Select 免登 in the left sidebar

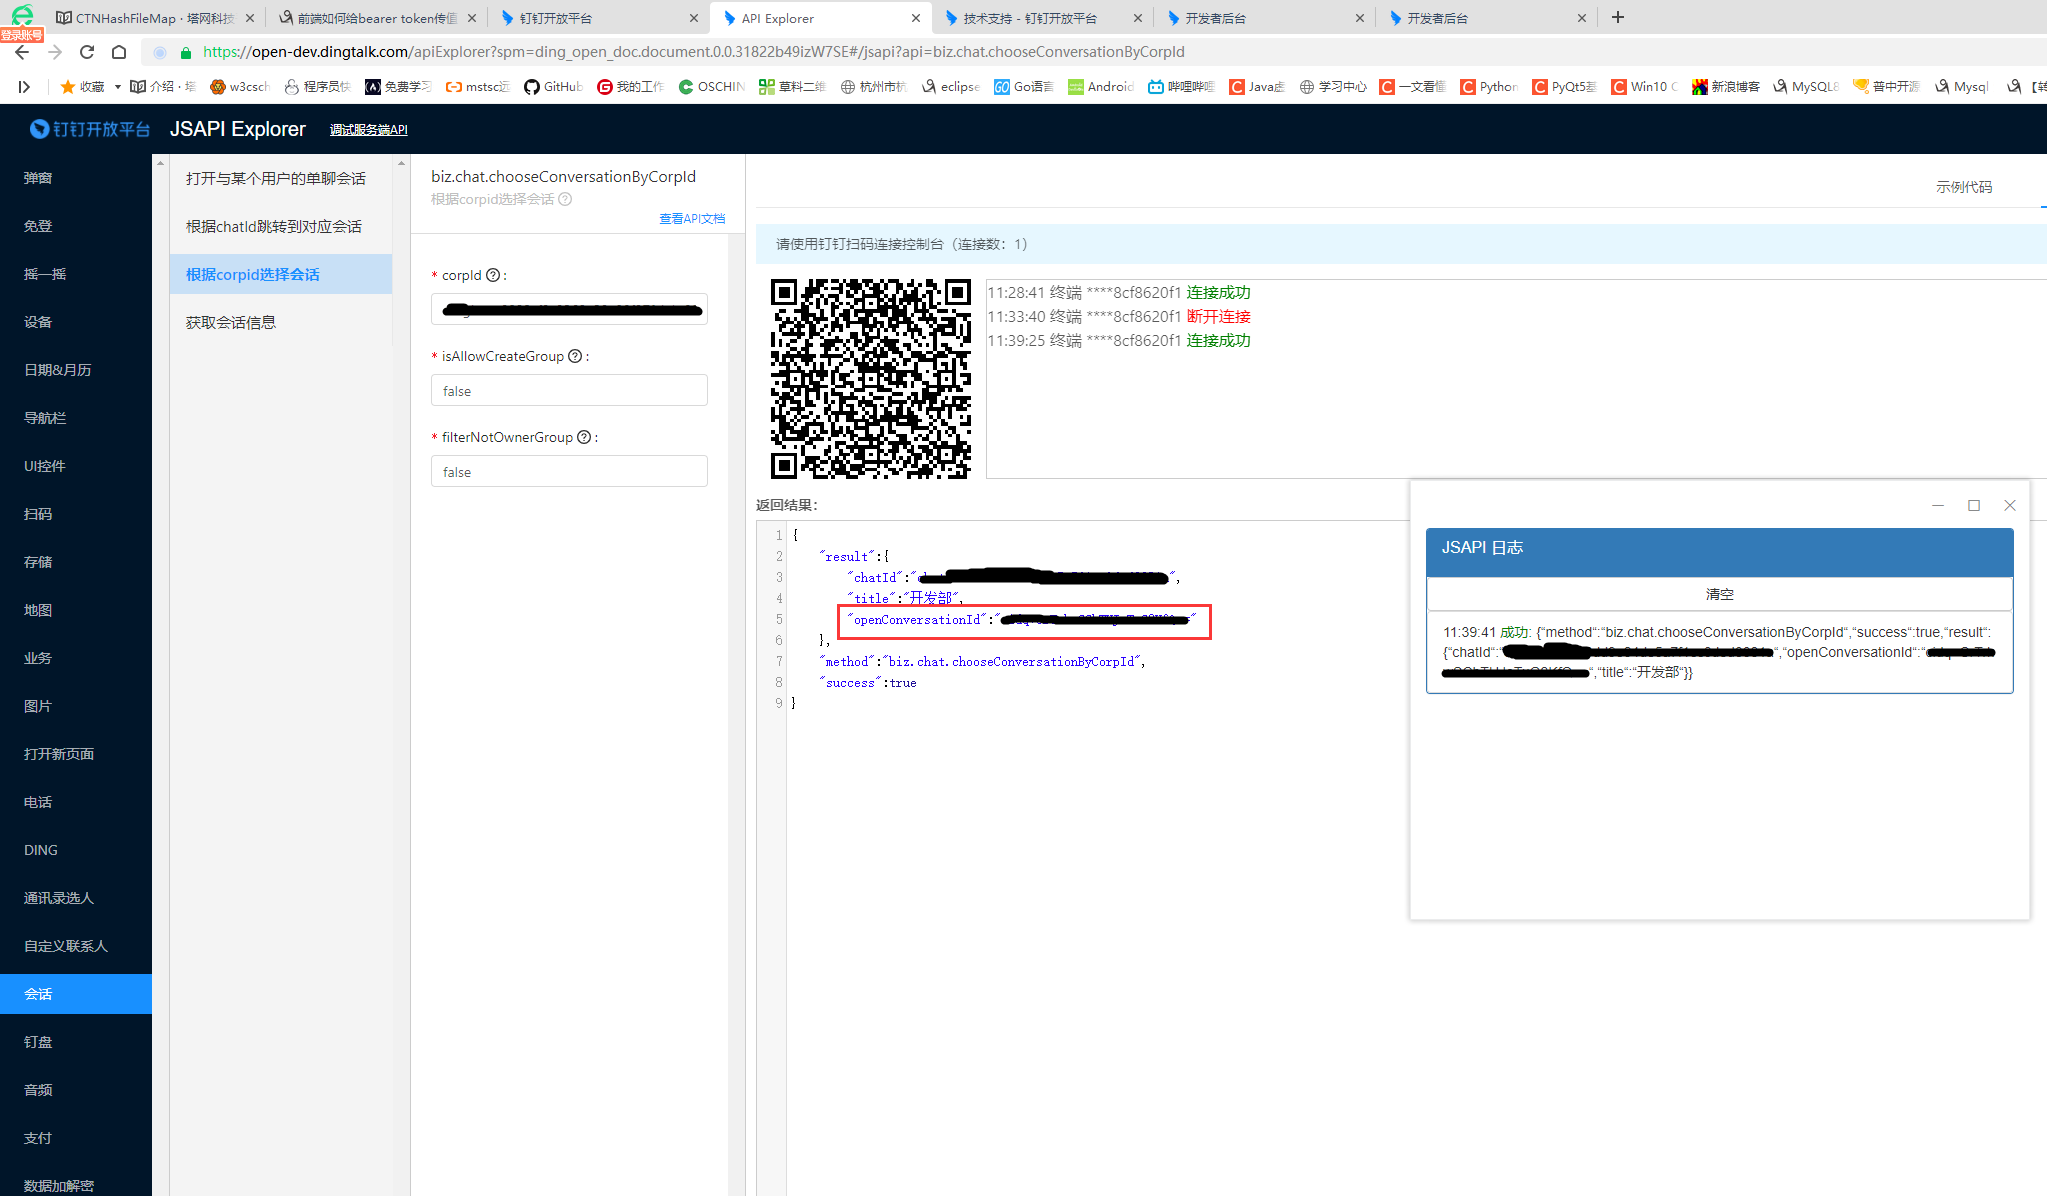(76, 226)
